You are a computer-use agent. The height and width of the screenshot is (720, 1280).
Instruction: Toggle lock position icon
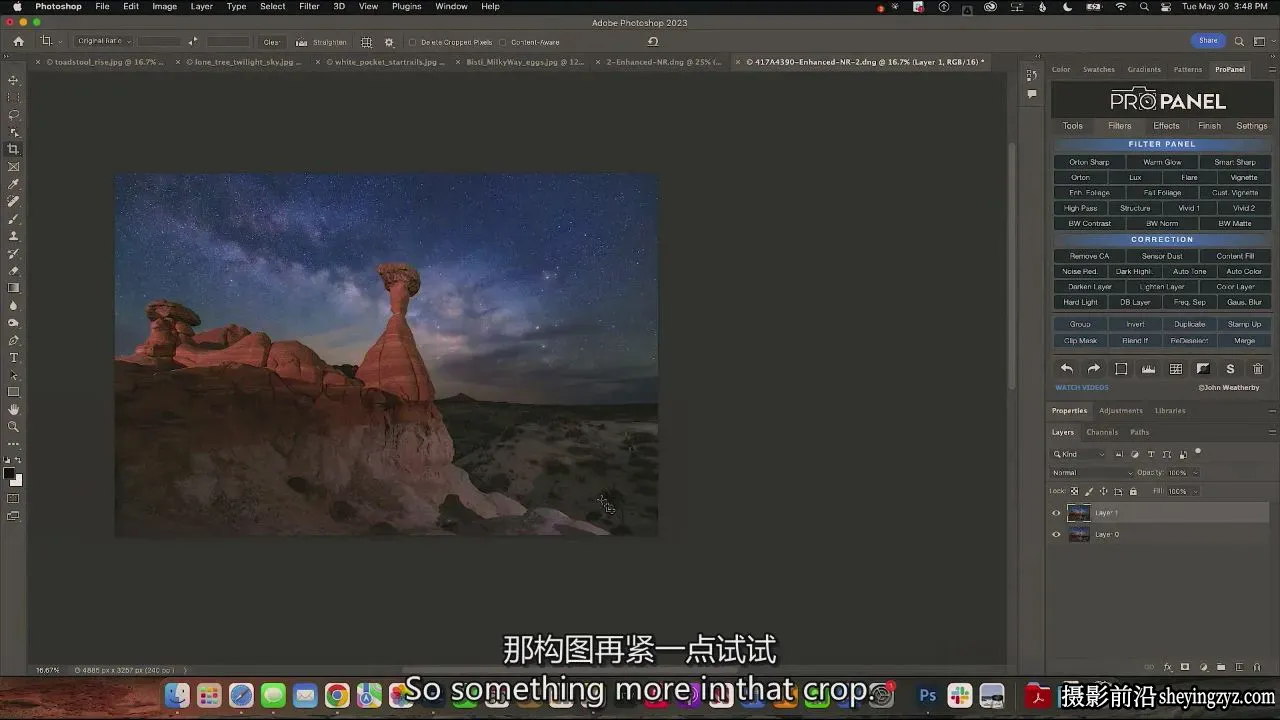tap(1104, 491)
